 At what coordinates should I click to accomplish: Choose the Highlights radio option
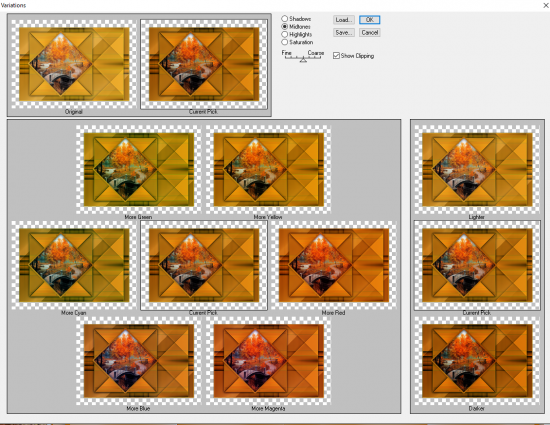(284, 34)
